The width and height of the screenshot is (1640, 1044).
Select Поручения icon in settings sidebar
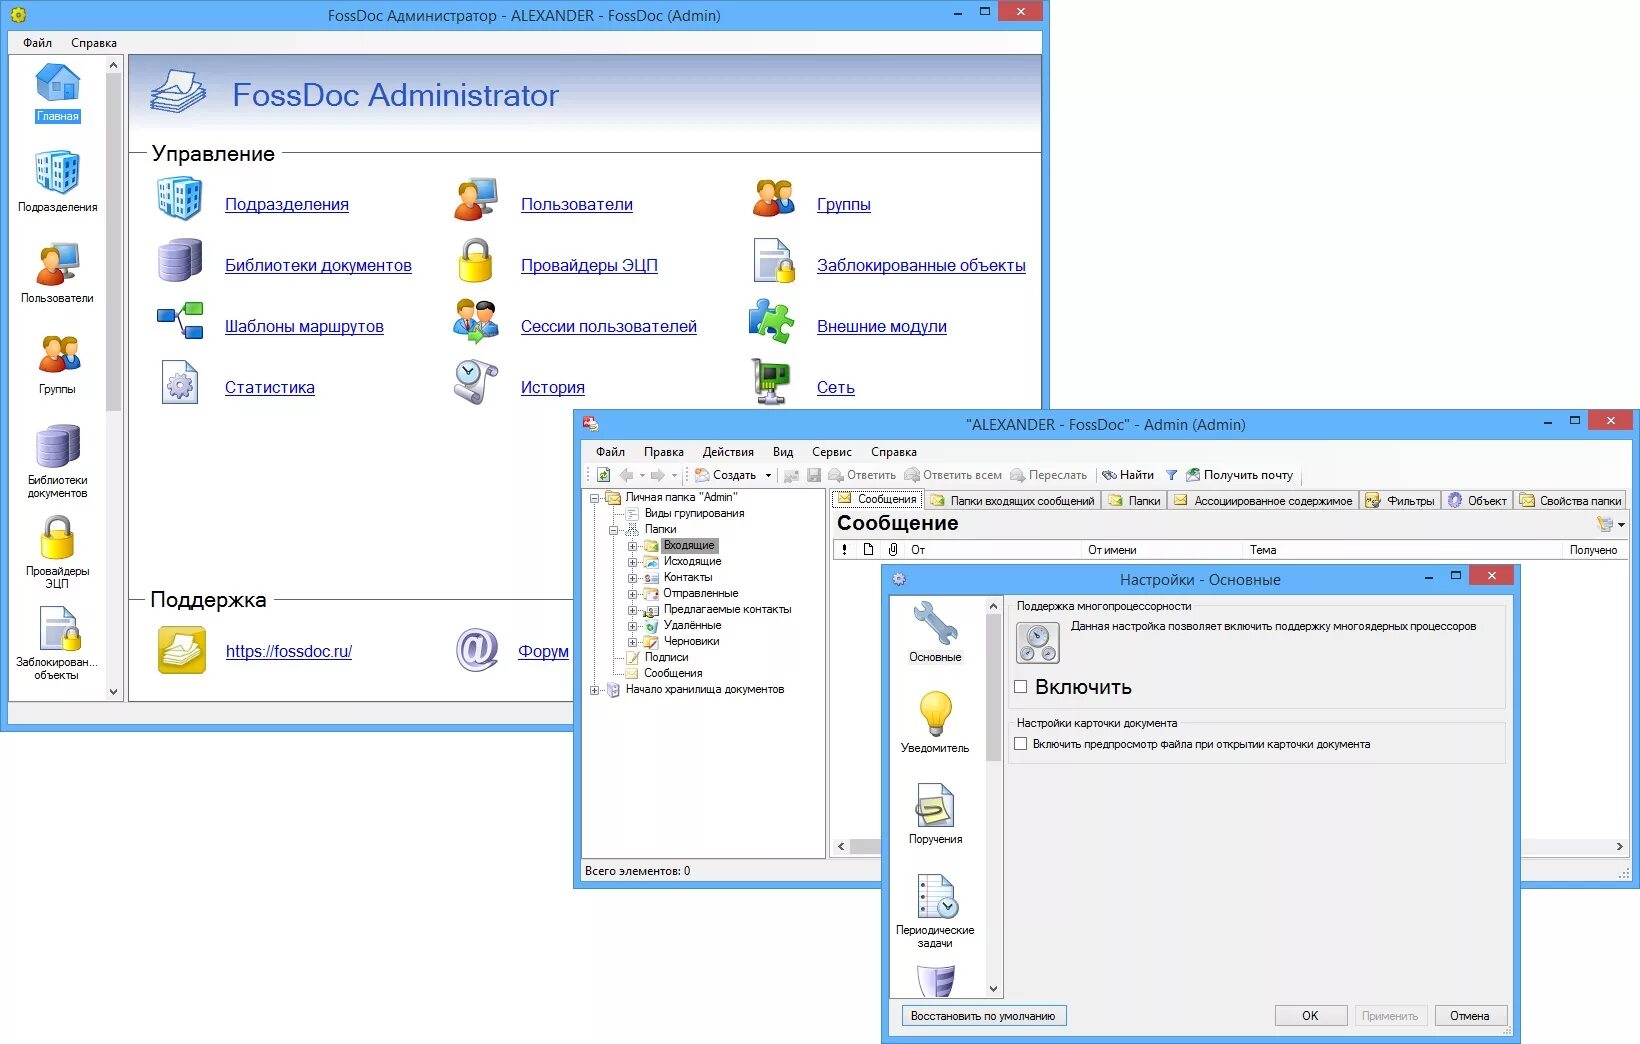[935, 805]
